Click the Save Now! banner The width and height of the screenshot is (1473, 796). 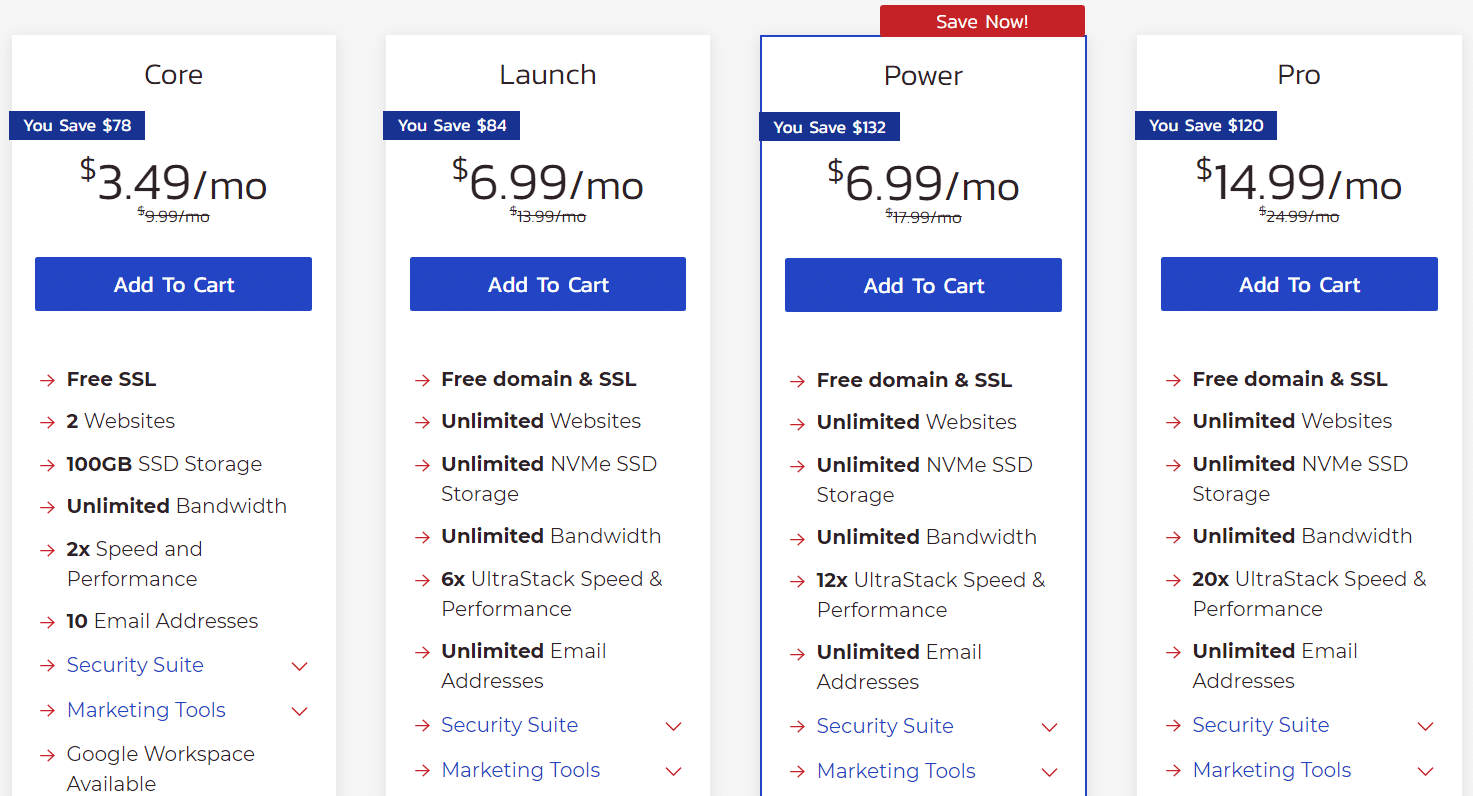pos(981,20)
